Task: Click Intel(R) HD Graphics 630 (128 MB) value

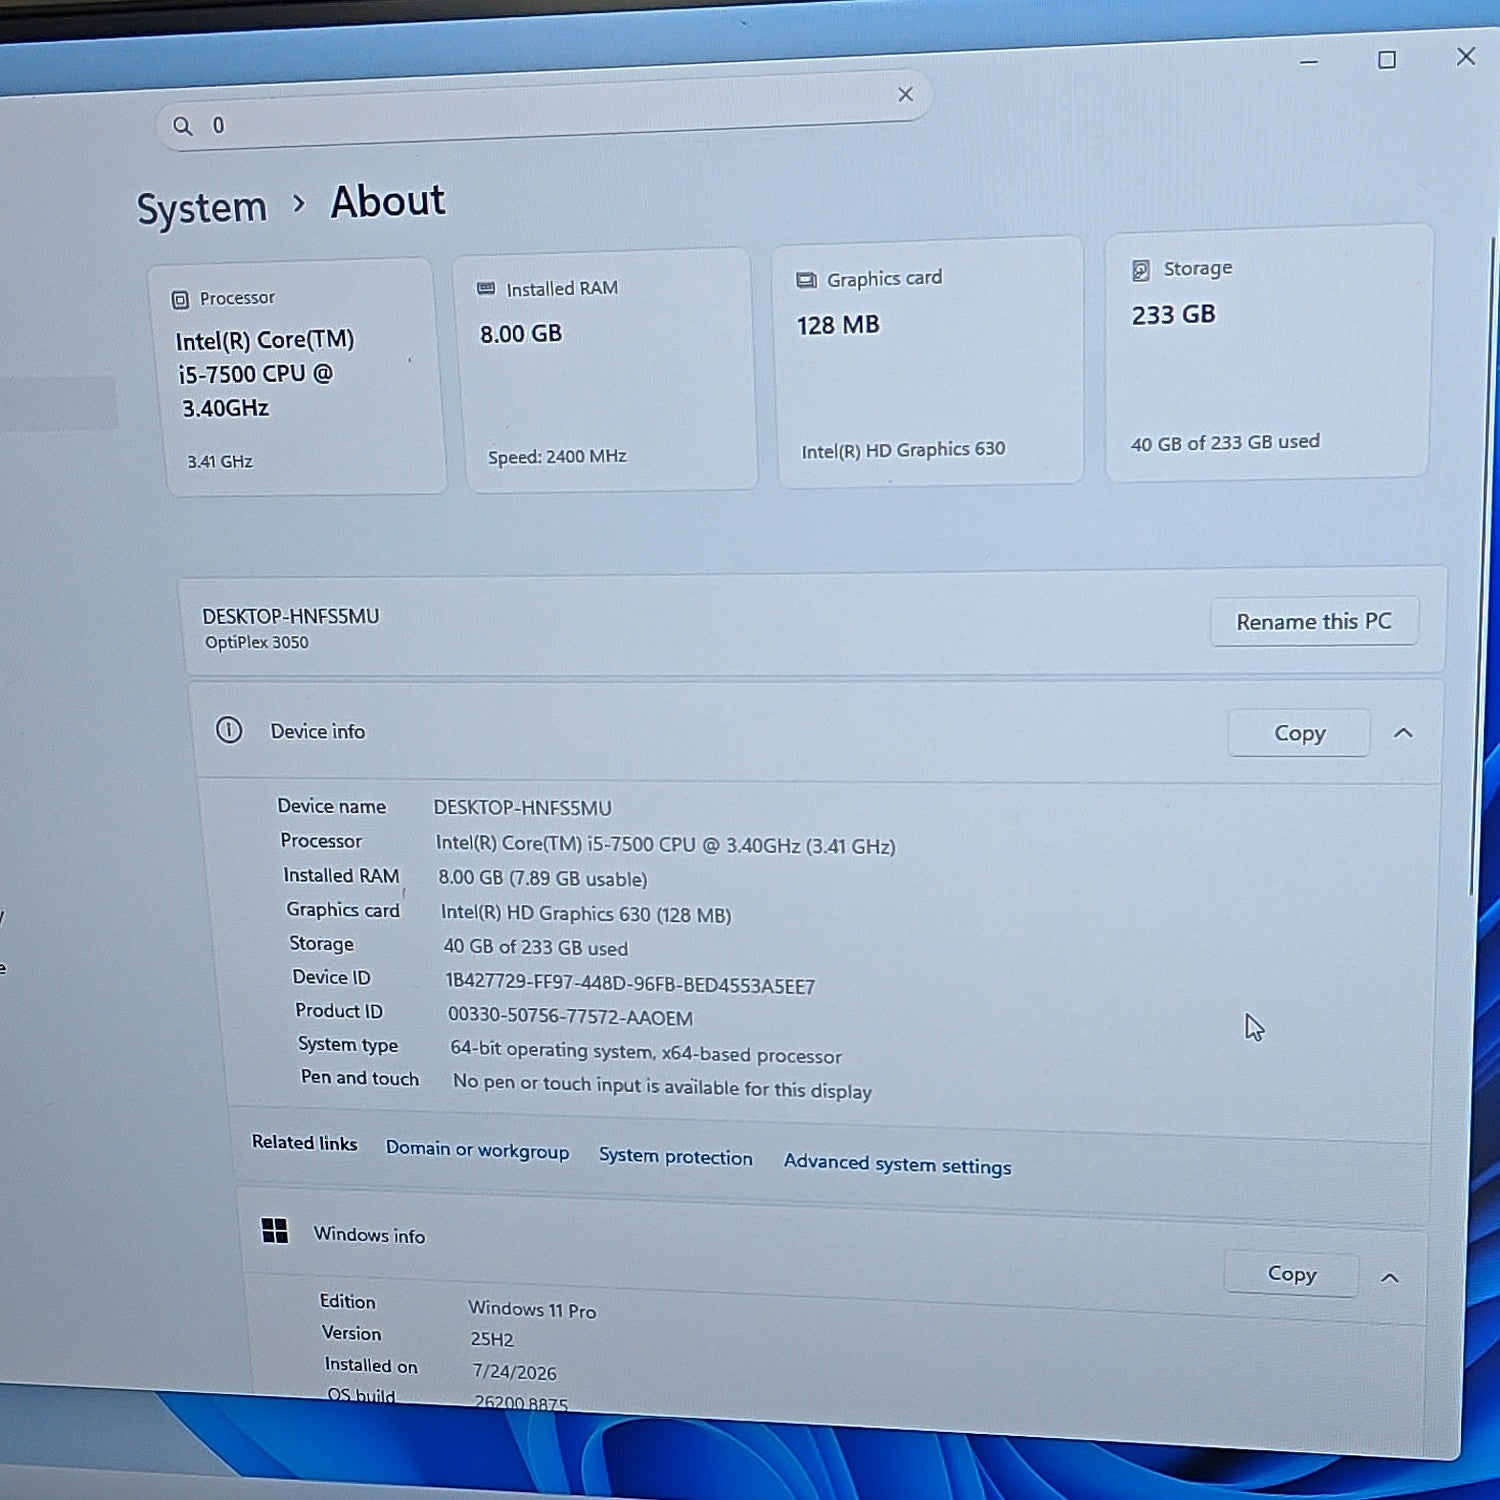Action: click(586, 914)
